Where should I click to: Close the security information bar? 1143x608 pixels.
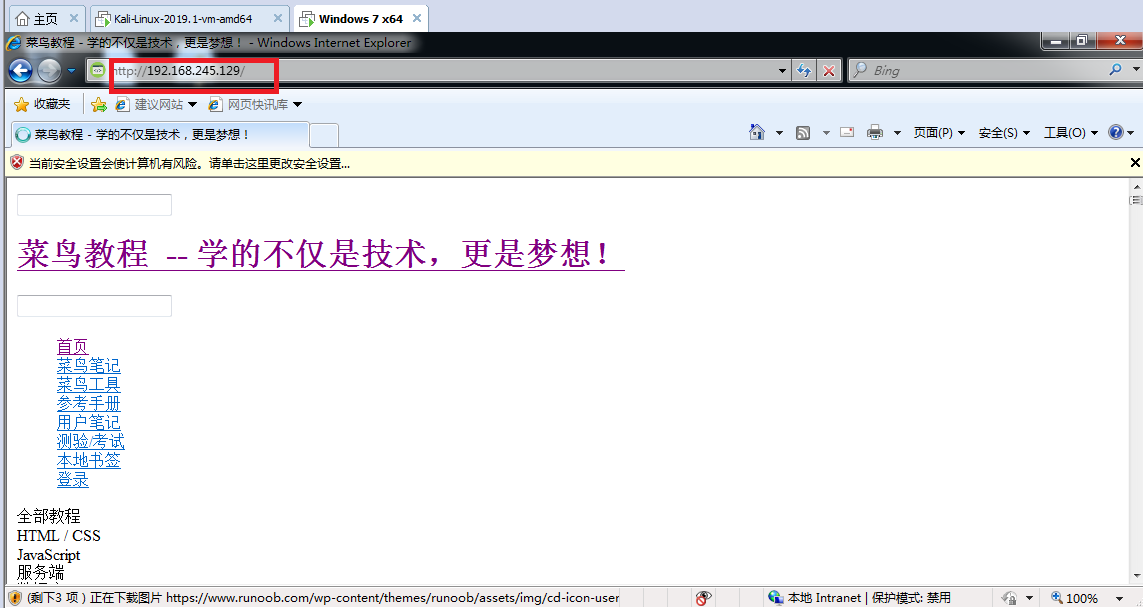1135,163
